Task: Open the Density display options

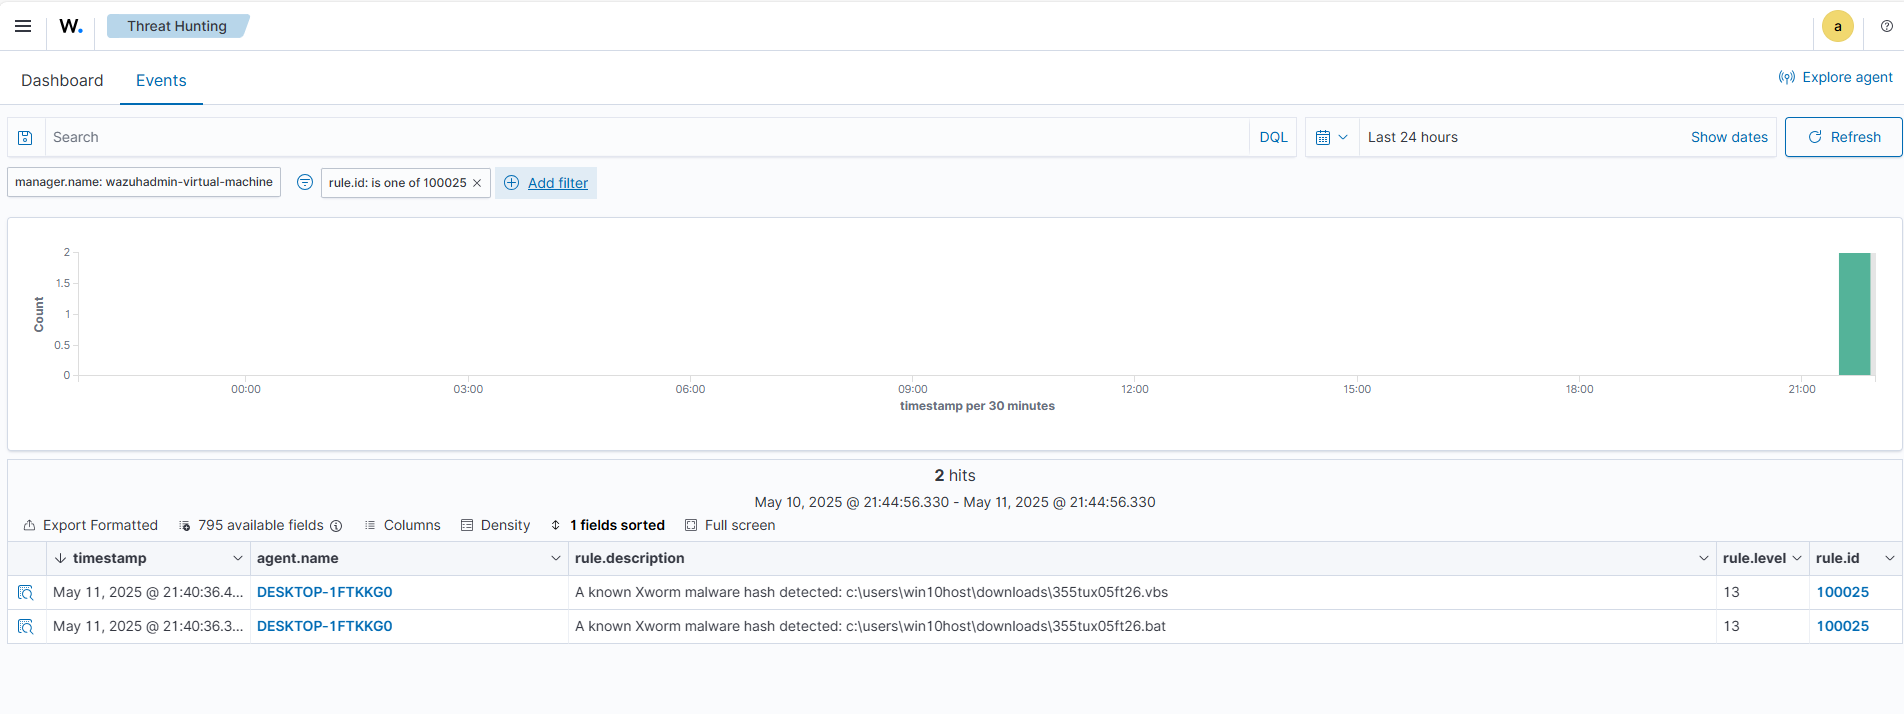Action: (x=495, y=526)
